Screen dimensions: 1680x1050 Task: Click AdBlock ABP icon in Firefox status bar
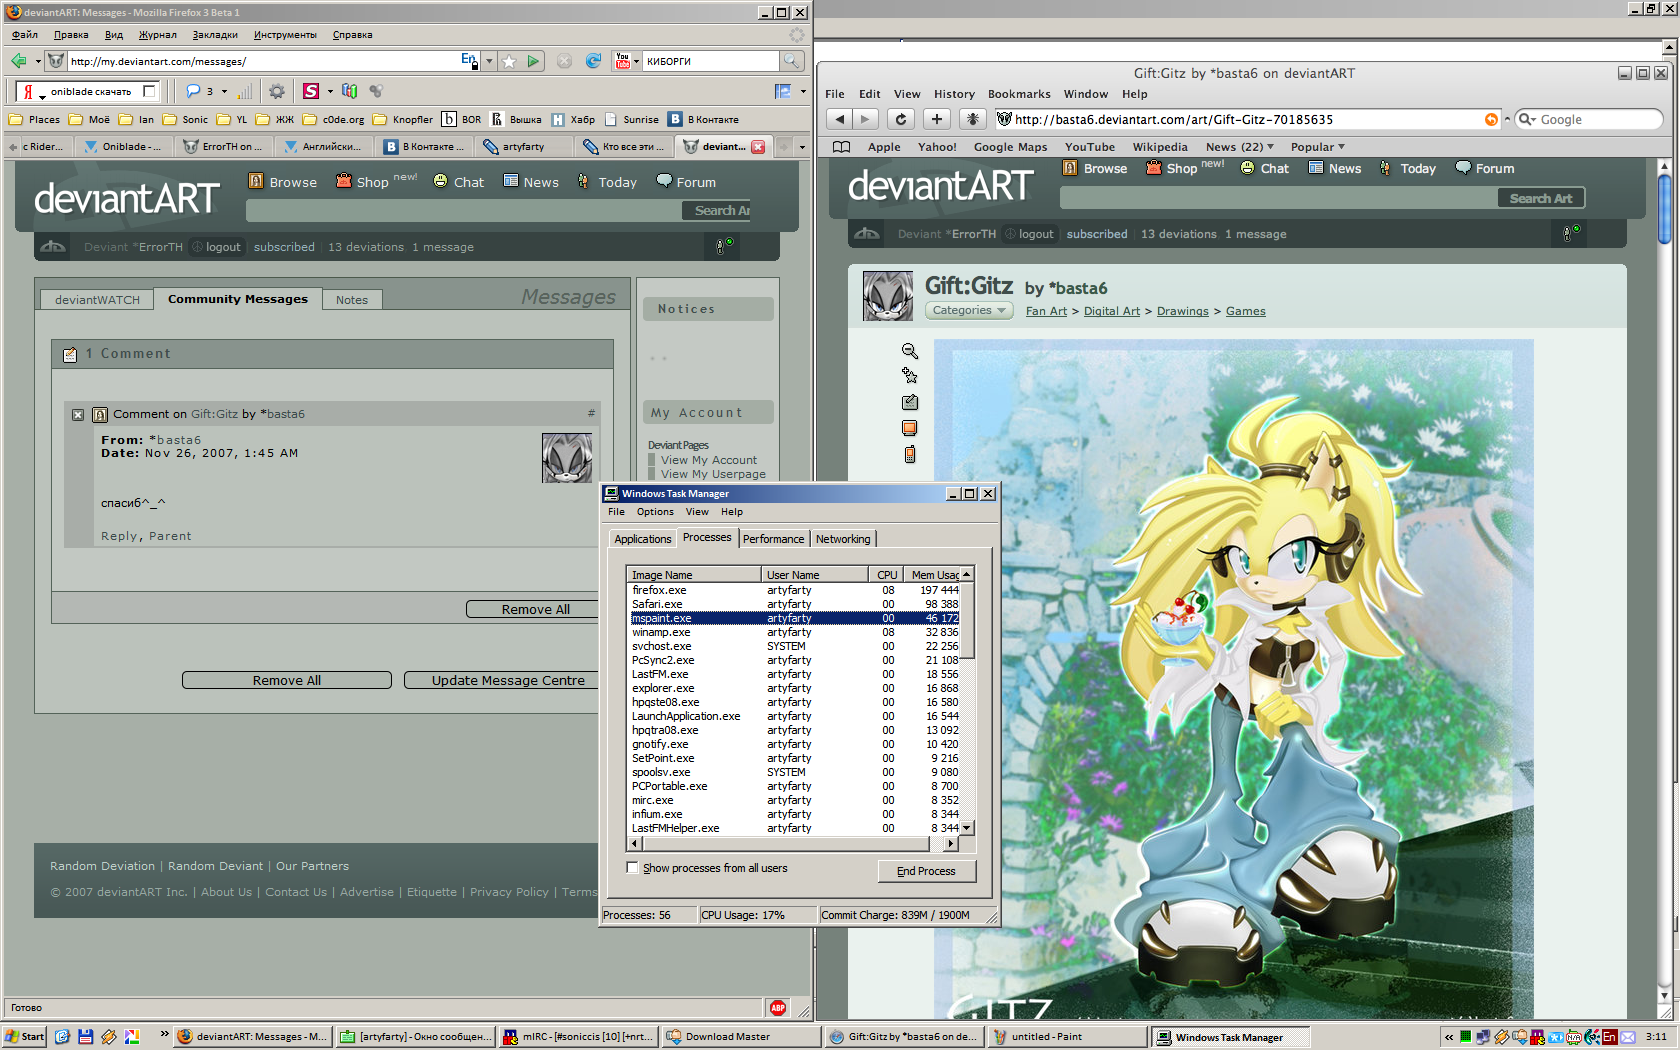click(x=778, y=1007)
